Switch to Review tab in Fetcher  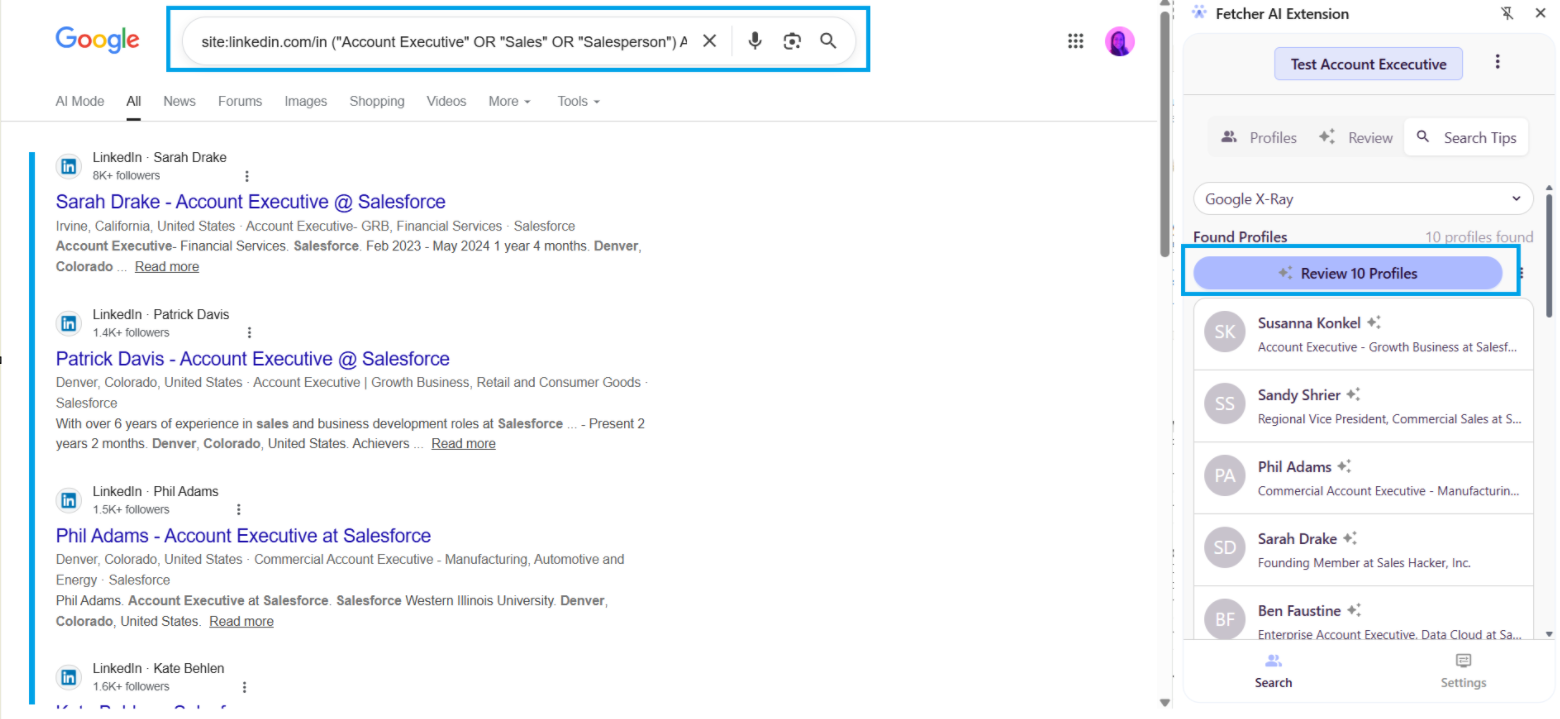[1355, 138]
